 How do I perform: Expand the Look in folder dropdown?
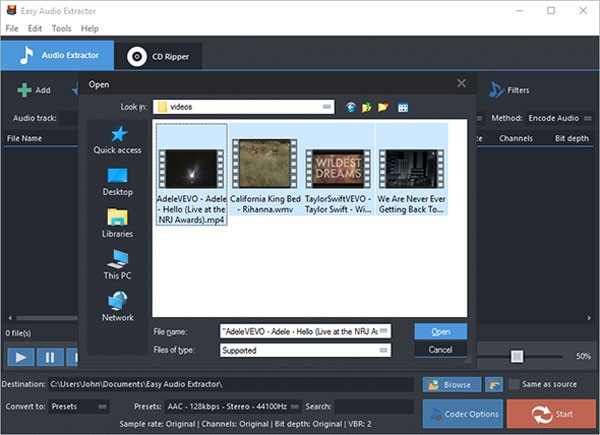[326, 107]
